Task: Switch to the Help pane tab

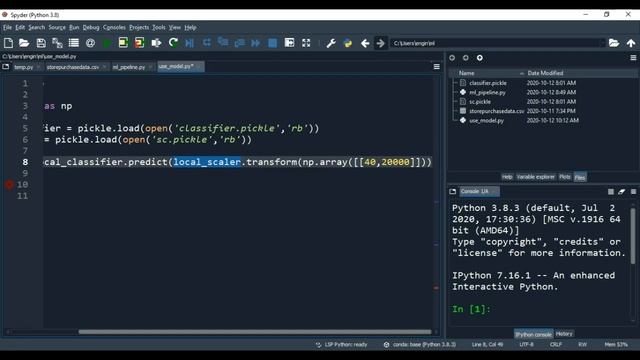Action: click(507, 177)
